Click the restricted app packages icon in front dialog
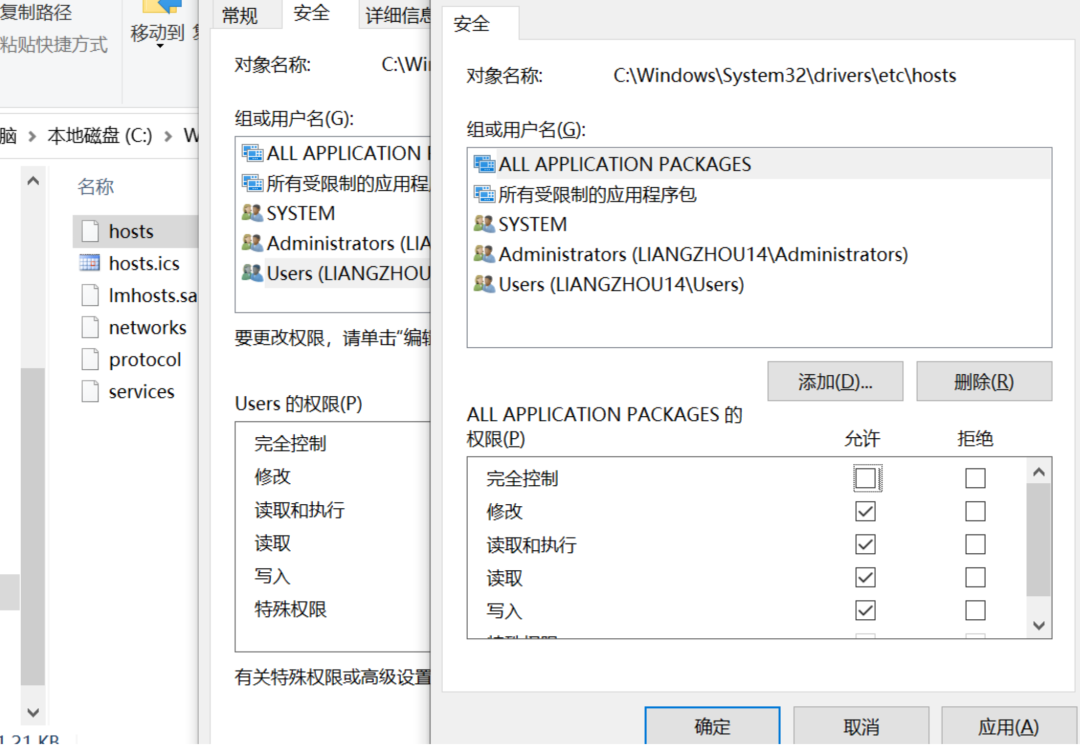The width and height of the screenshot is (1080, 747). (484, 194)
